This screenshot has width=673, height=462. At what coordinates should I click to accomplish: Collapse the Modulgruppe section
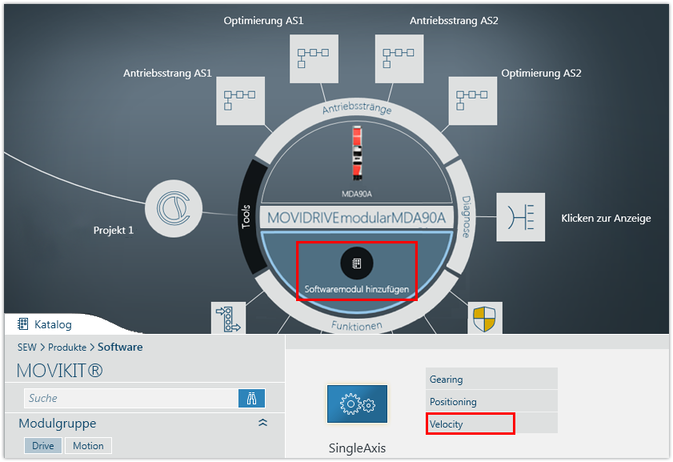[x=263, y=423]
